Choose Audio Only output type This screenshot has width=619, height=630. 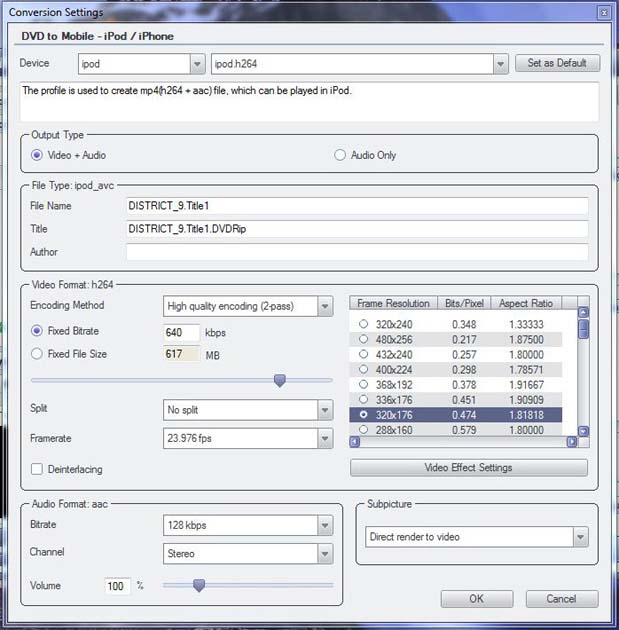[x=340, y=155]
